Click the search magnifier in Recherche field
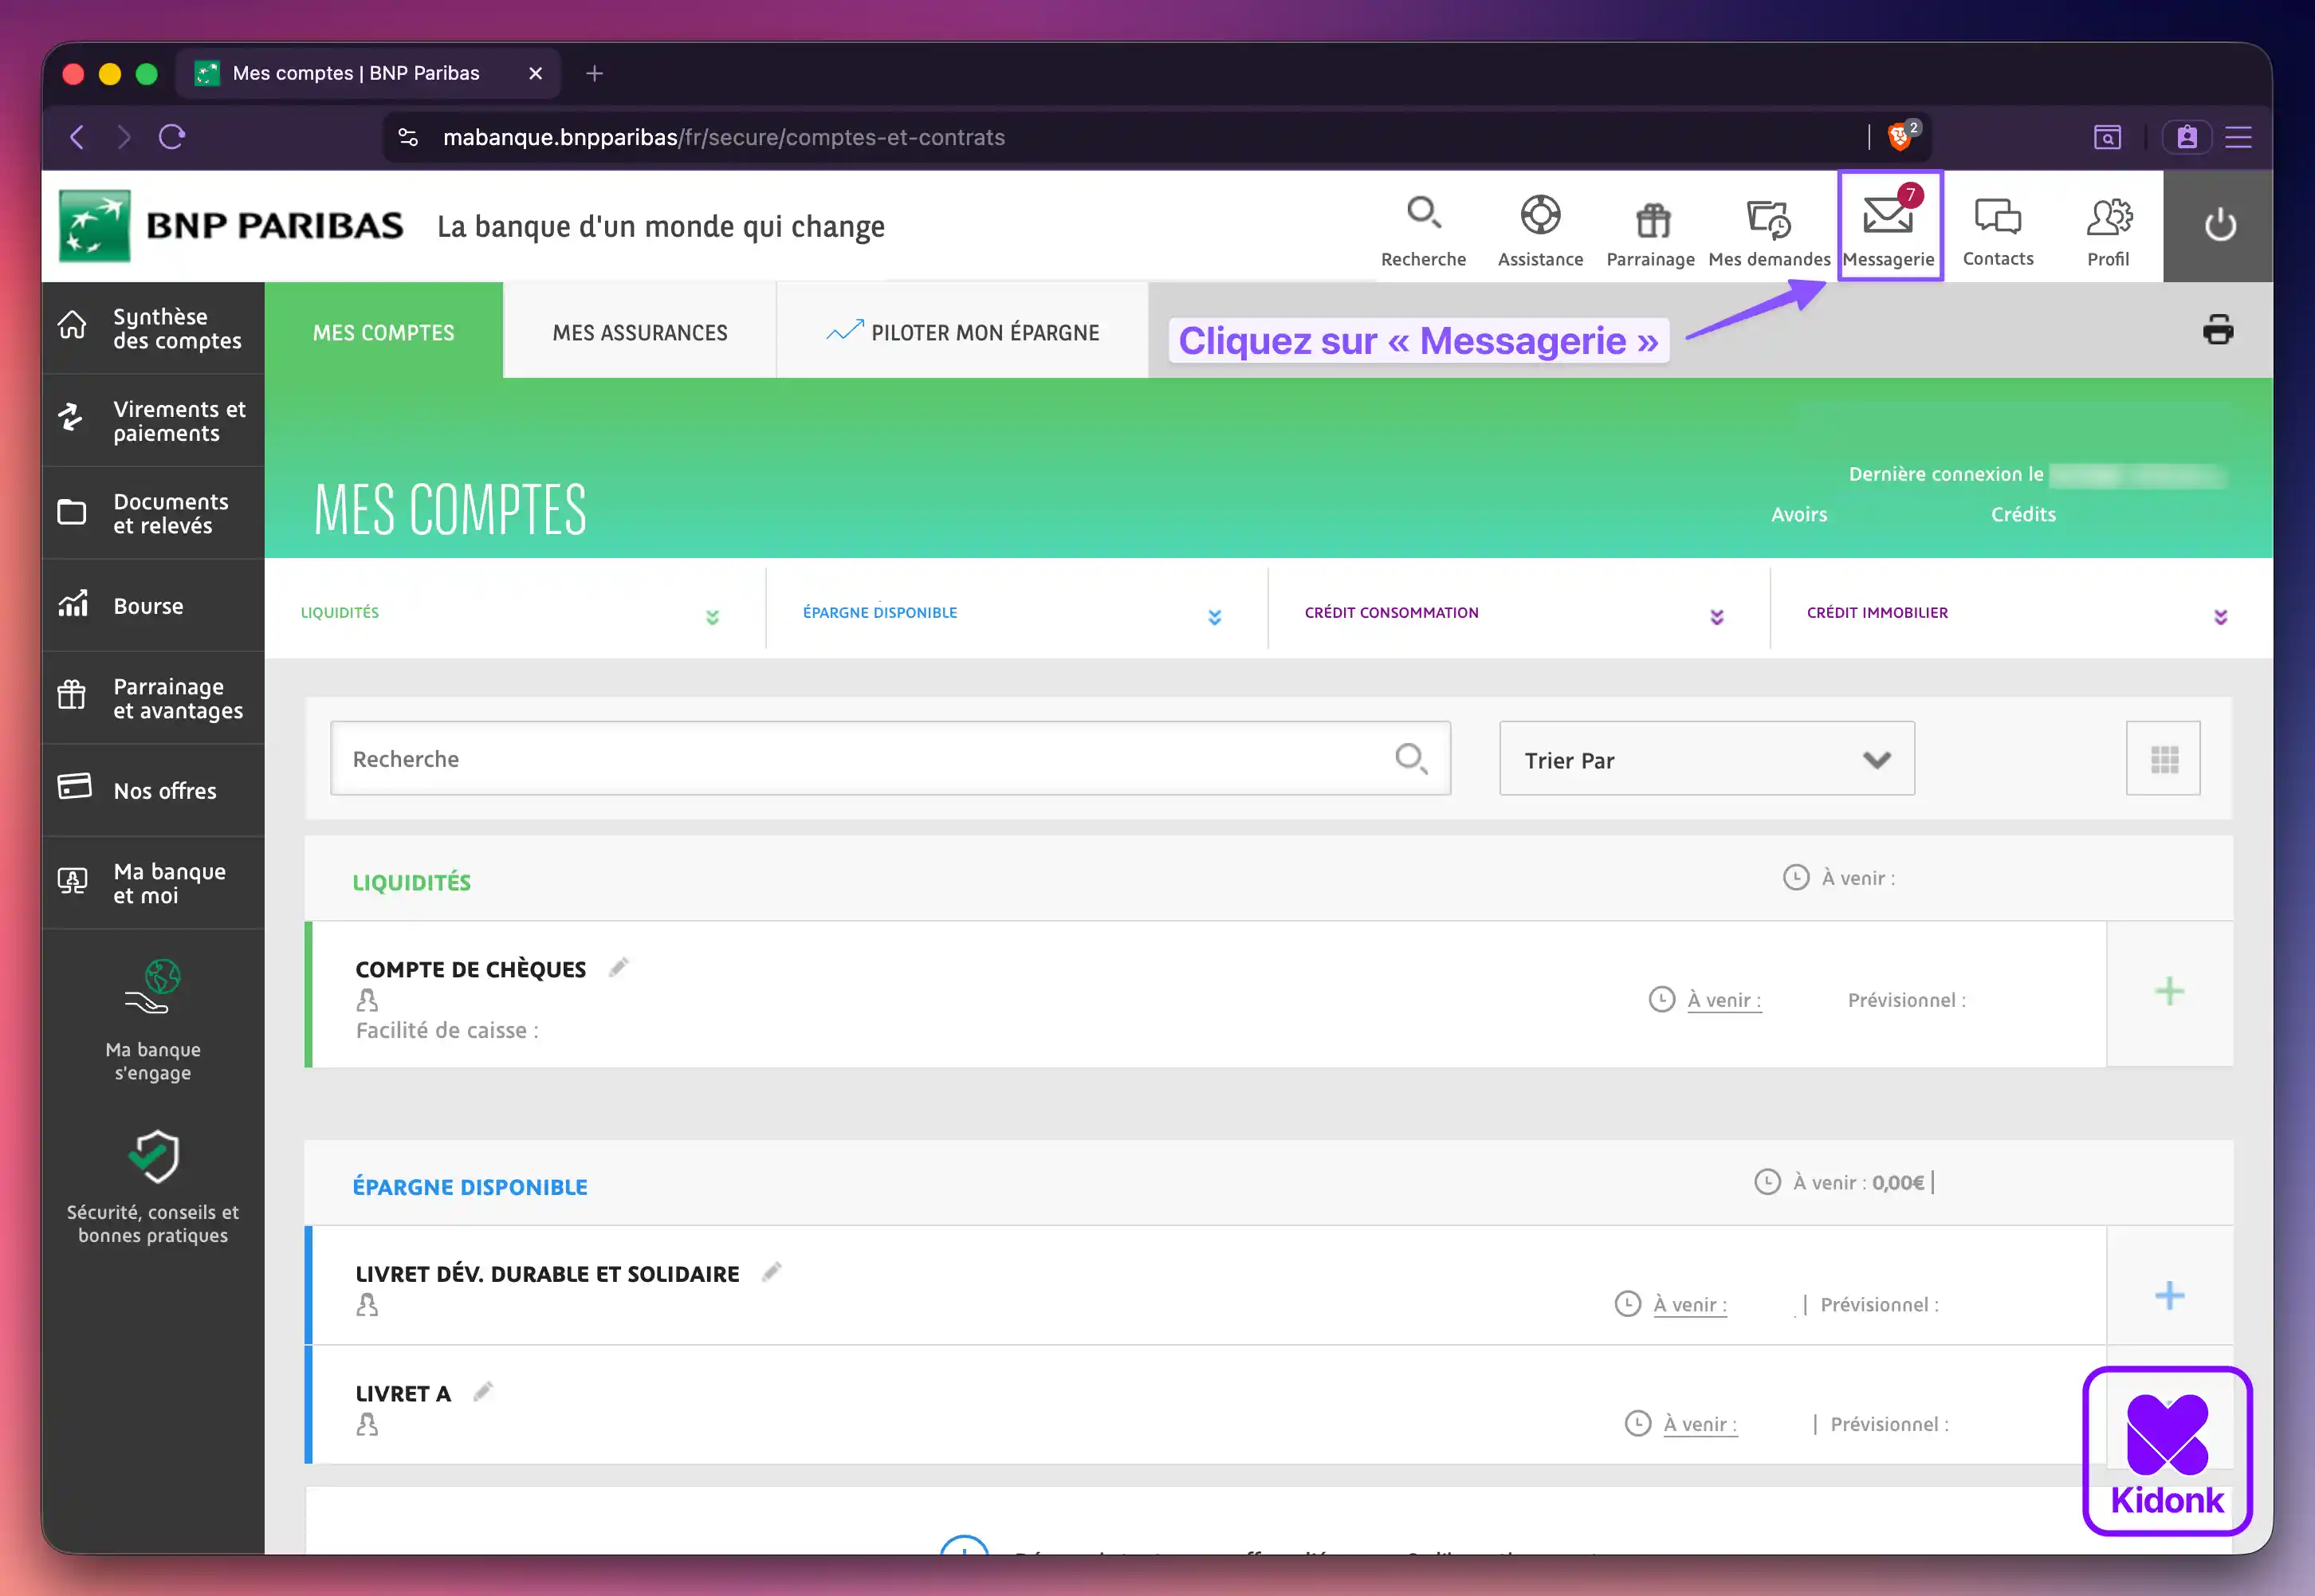This screenshot has width=2315, height=1596. 1411,759
